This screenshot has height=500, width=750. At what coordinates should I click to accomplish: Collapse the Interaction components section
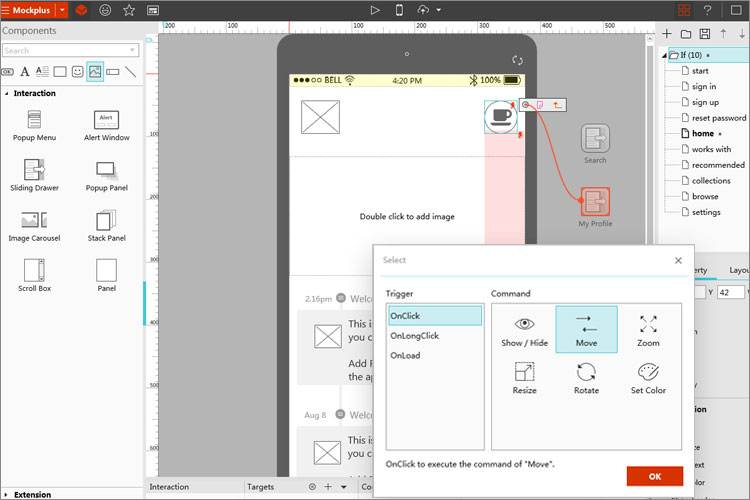pyautogui.click(x=7, y=93)
